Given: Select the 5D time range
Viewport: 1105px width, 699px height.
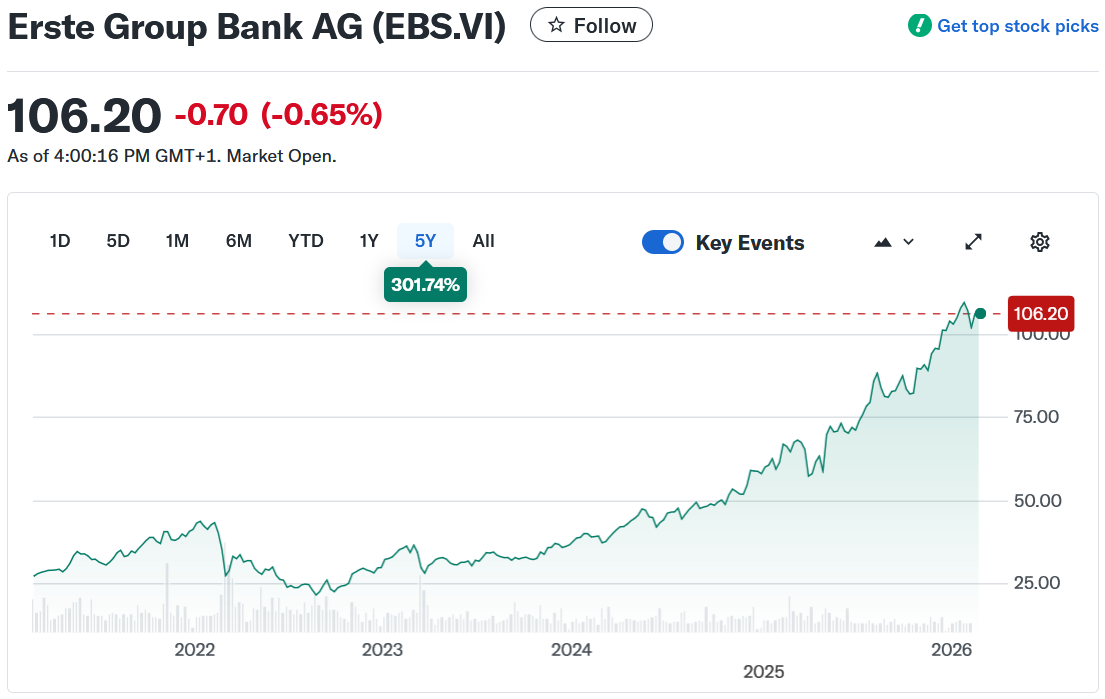Looking at the screenshot, I should [118, 241].
